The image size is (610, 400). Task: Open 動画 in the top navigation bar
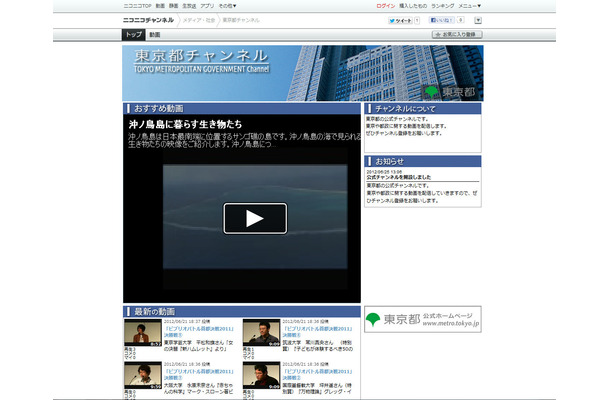click(x=160, y=6)
